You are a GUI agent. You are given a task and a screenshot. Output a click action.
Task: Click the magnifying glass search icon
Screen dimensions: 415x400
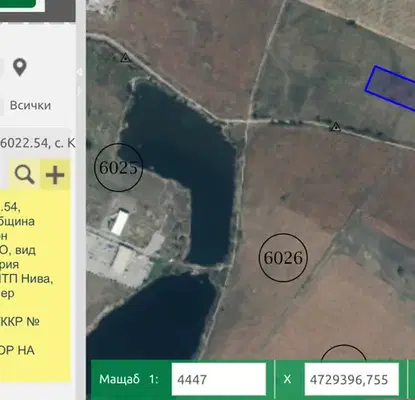[25, 175]
